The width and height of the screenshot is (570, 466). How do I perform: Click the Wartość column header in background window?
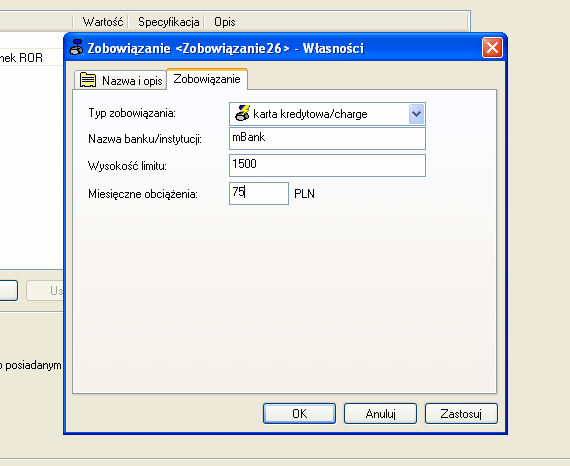click(103, 22)
